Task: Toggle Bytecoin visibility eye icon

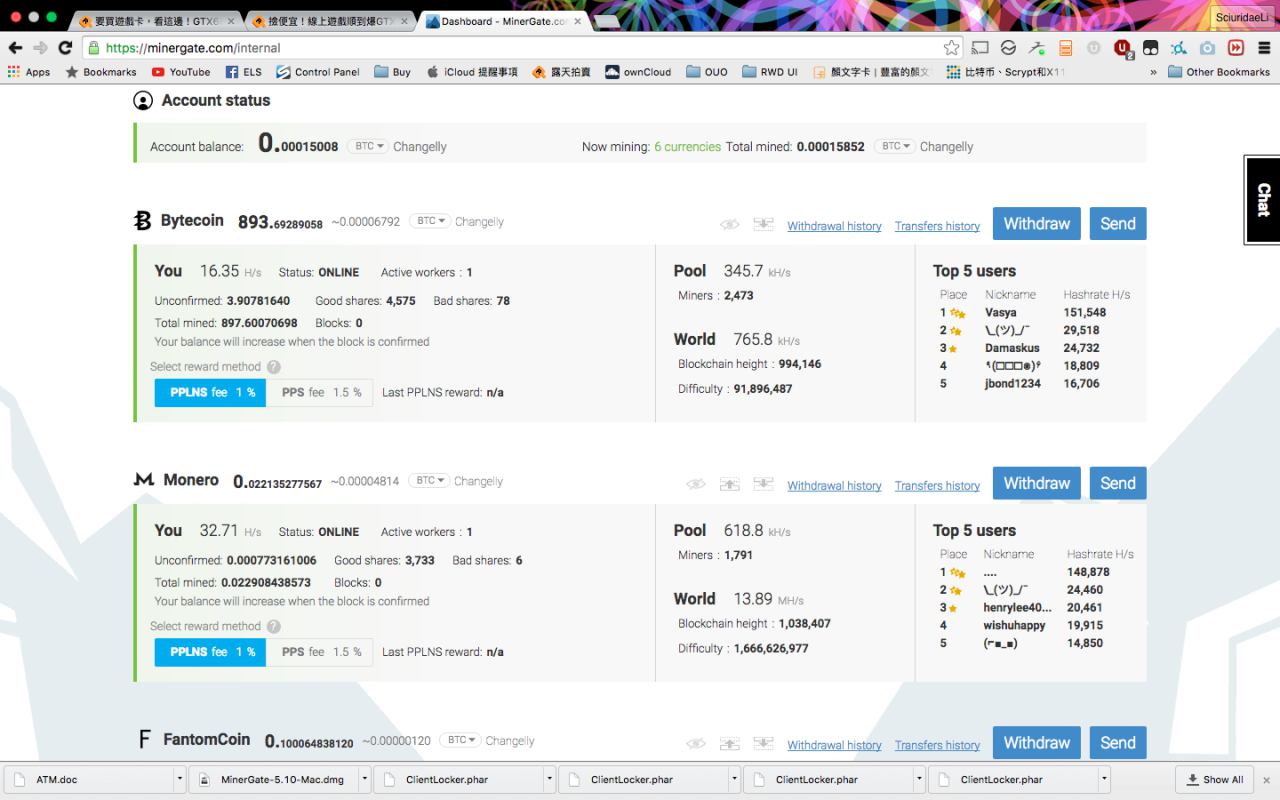Action: pos(729,225)
